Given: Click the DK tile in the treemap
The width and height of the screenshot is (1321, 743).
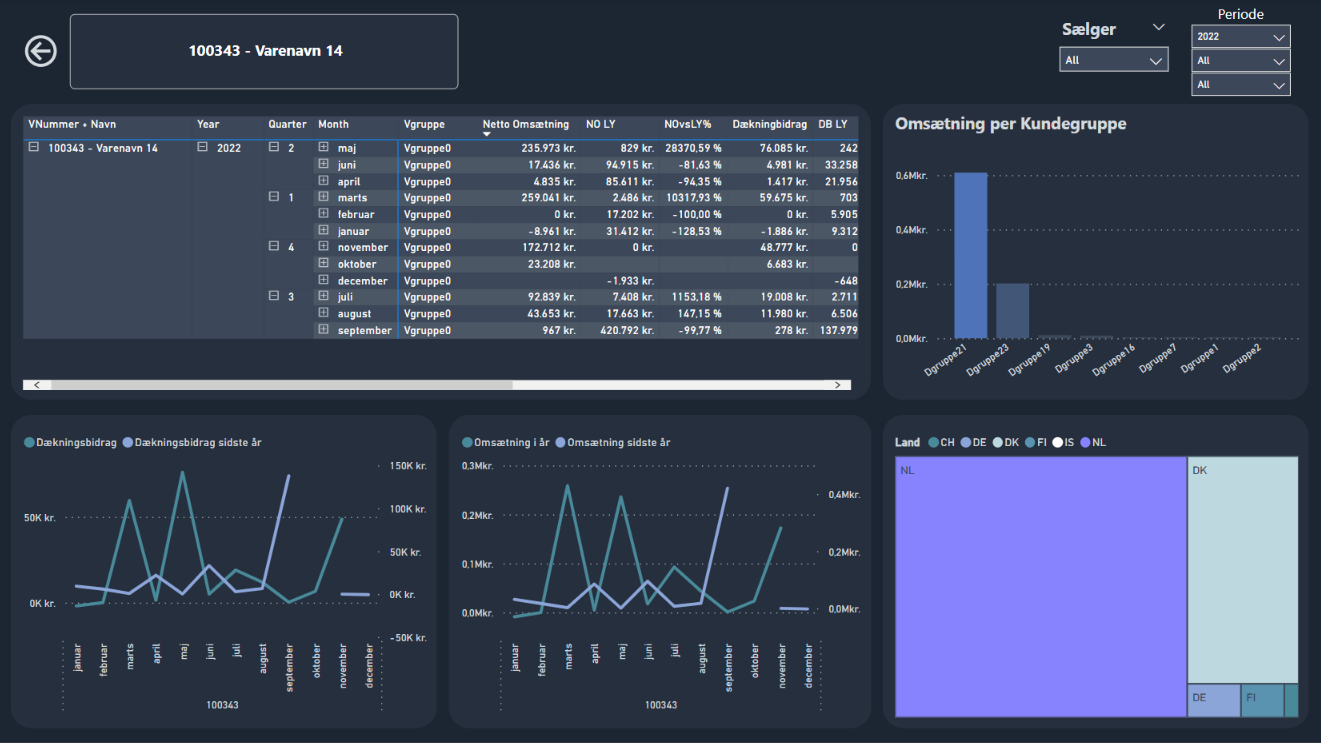Looking at the screenshot, I should 1242,570.
